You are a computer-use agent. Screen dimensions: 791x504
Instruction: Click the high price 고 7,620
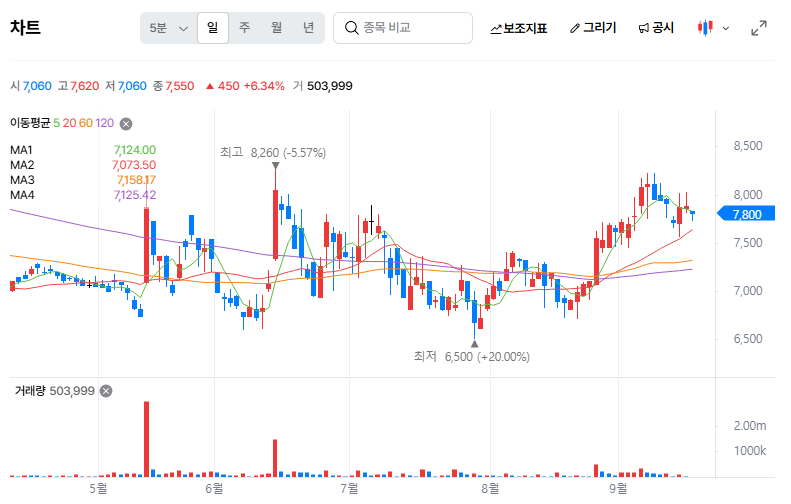[x=78, y=86]
